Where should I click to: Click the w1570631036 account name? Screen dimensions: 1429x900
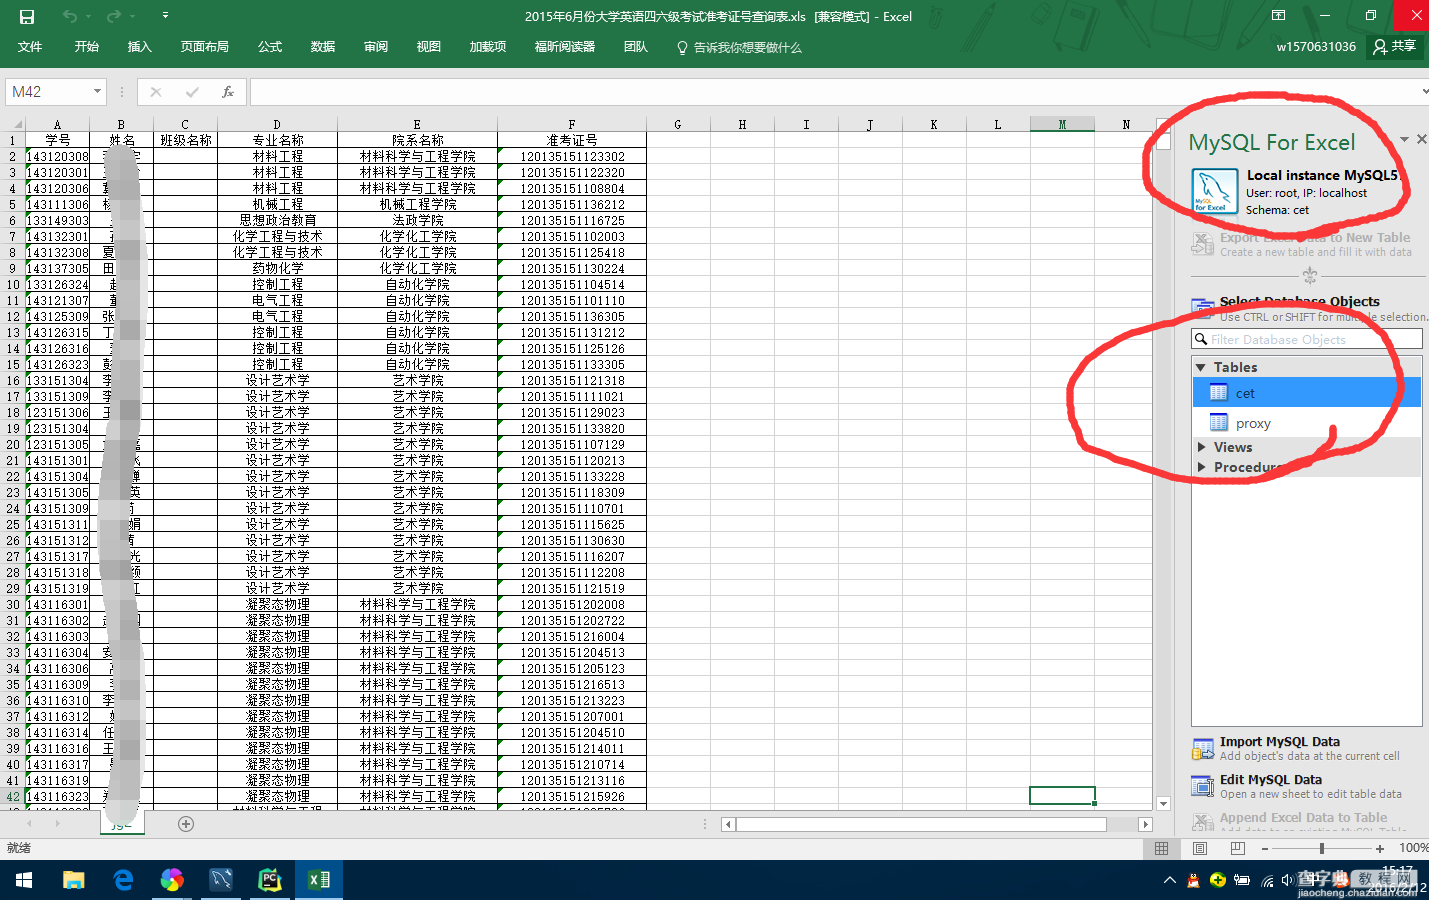point(1316,47)
